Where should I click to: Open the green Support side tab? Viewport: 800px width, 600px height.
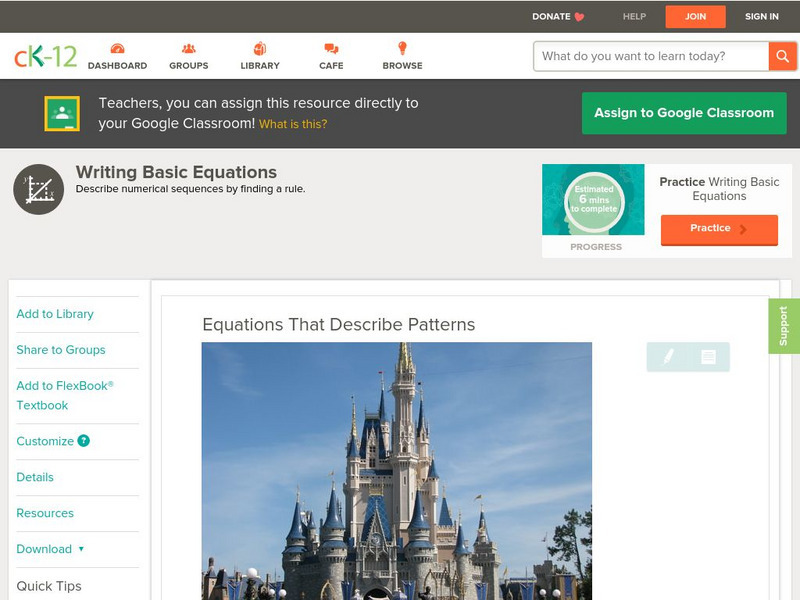pyautogui.click(x=784, y=326)
